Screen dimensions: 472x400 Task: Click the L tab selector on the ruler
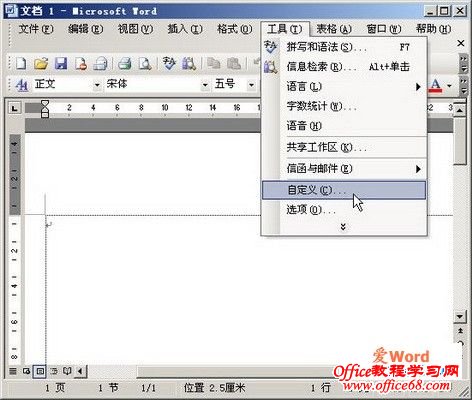coord(14,108)
